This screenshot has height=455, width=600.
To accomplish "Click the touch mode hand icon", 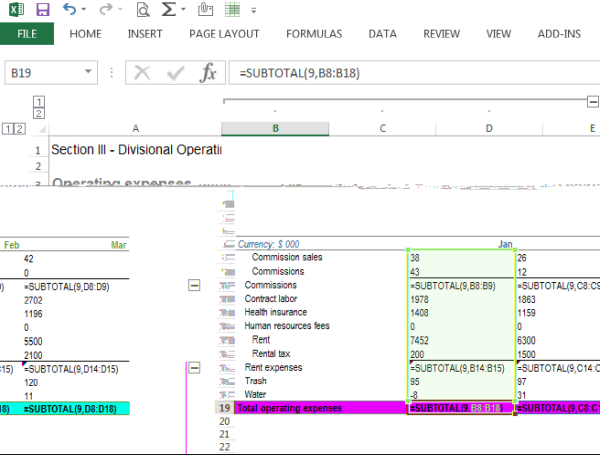I will tap(206, 11).
